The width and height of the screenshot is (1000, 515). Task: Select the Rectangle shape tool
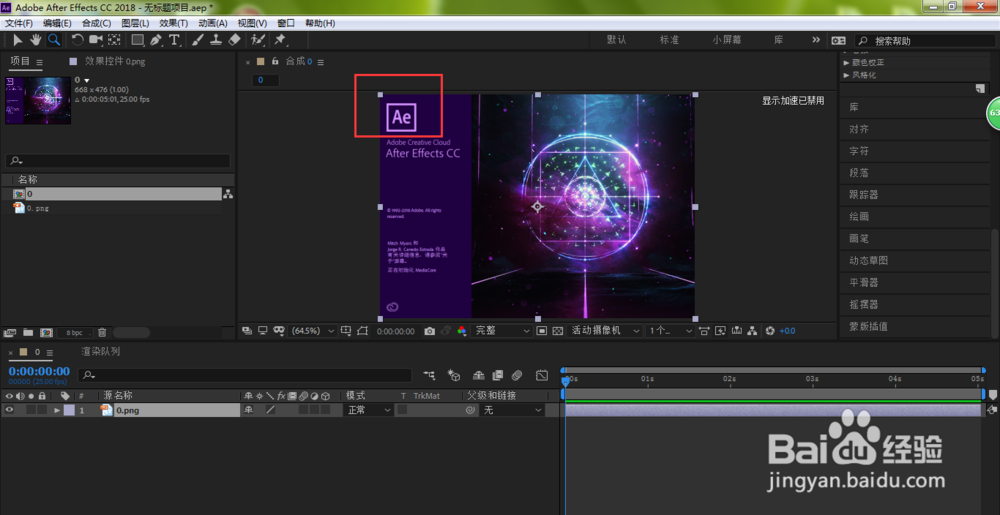coord(137,40)
